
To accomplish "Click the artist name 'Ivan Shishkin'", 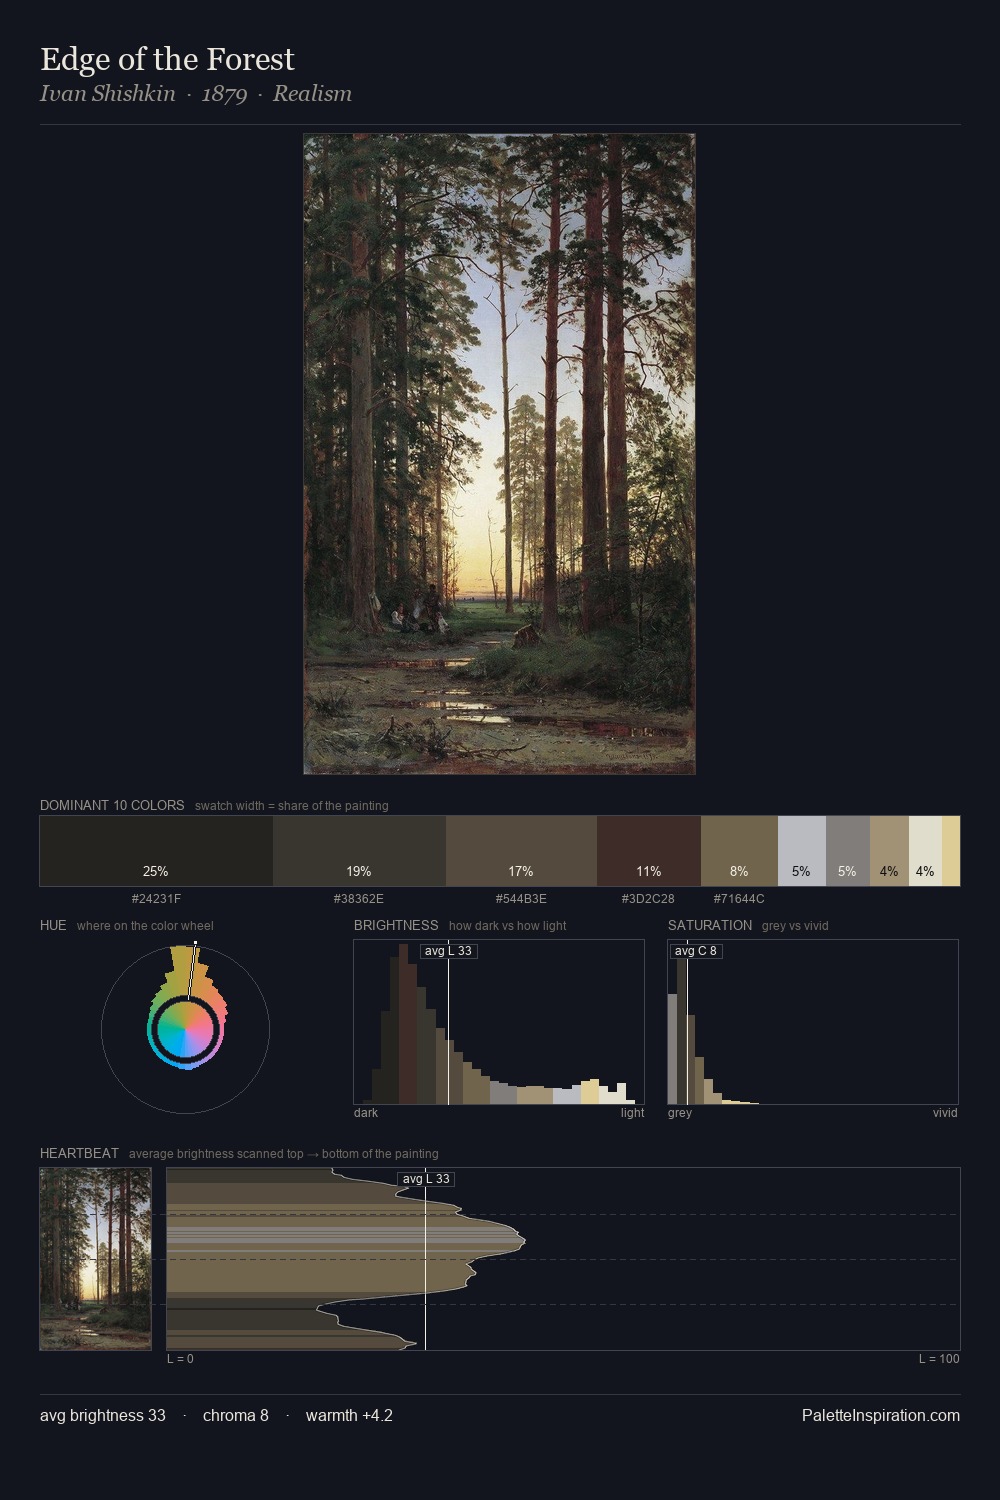I will [108, 94].
